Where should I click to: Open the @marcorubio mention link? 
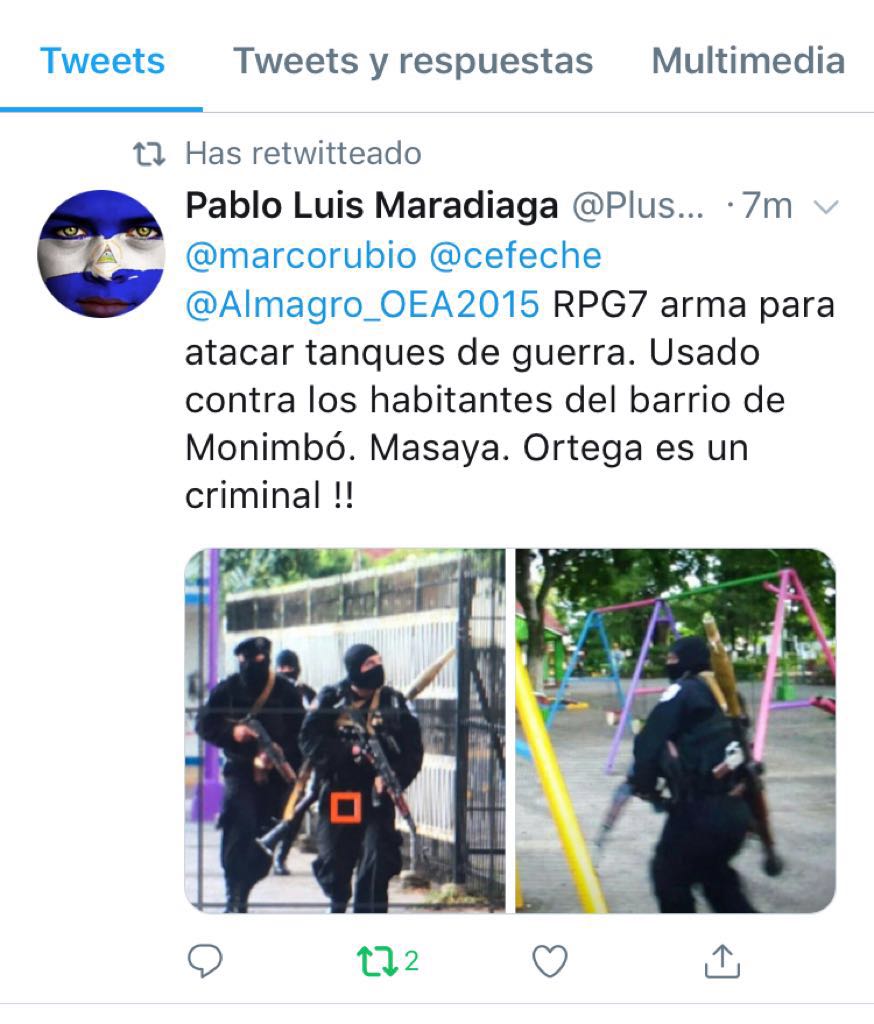point(301,255)
